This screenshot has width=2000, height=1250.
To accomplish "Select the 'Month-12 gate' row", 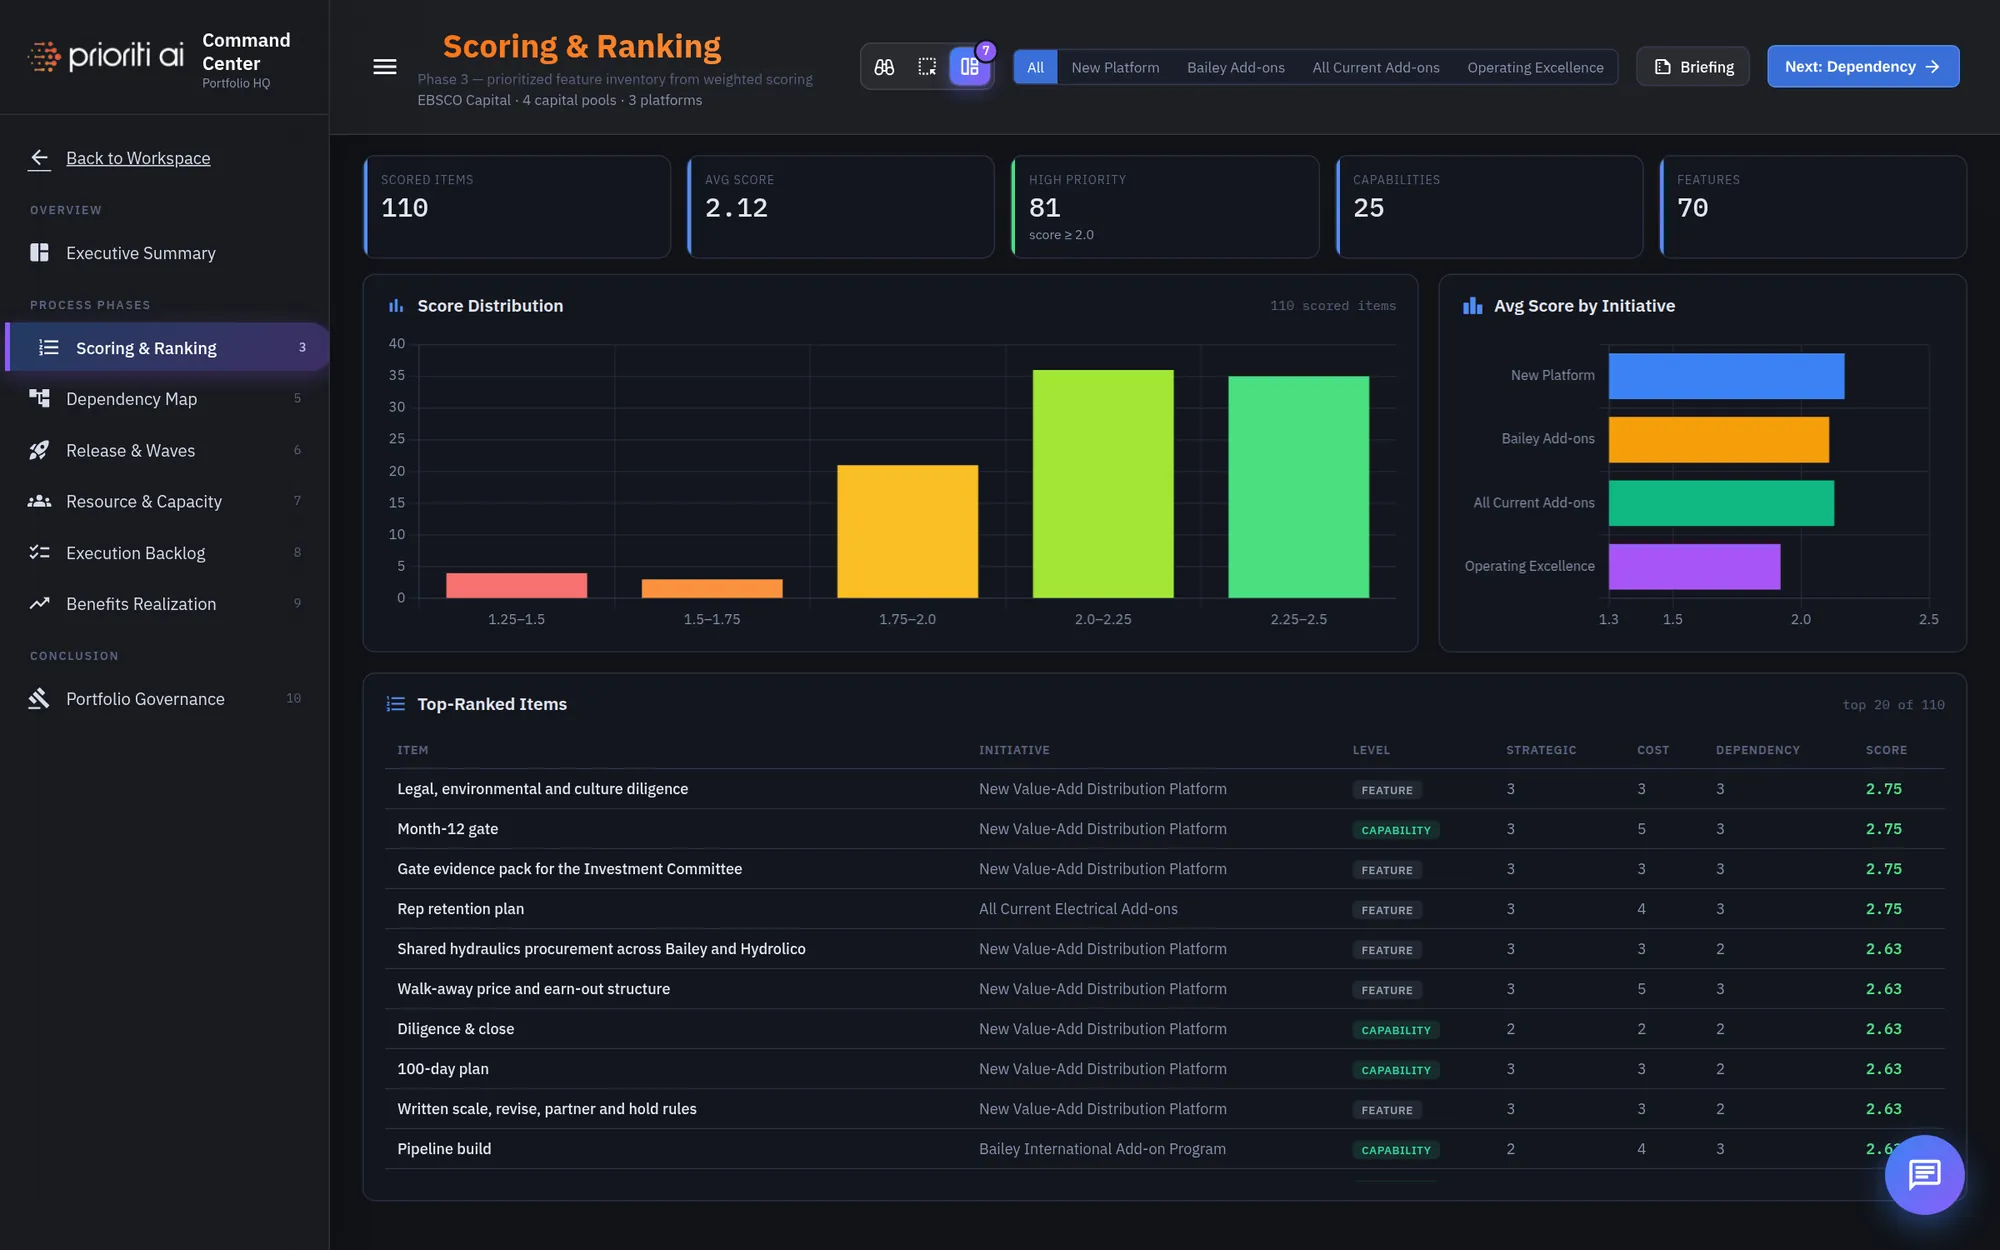I will tap(1165, 829).
